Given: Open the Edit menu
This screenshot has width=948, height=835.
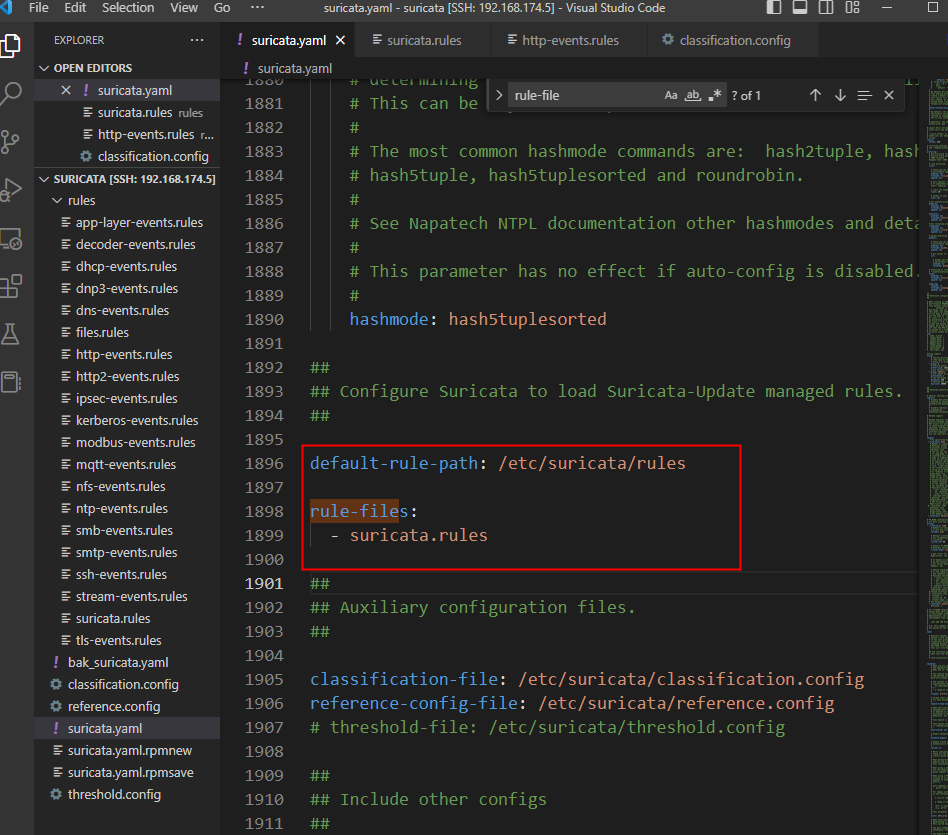Looking at the screenshot, I should [x=75, y=8].
